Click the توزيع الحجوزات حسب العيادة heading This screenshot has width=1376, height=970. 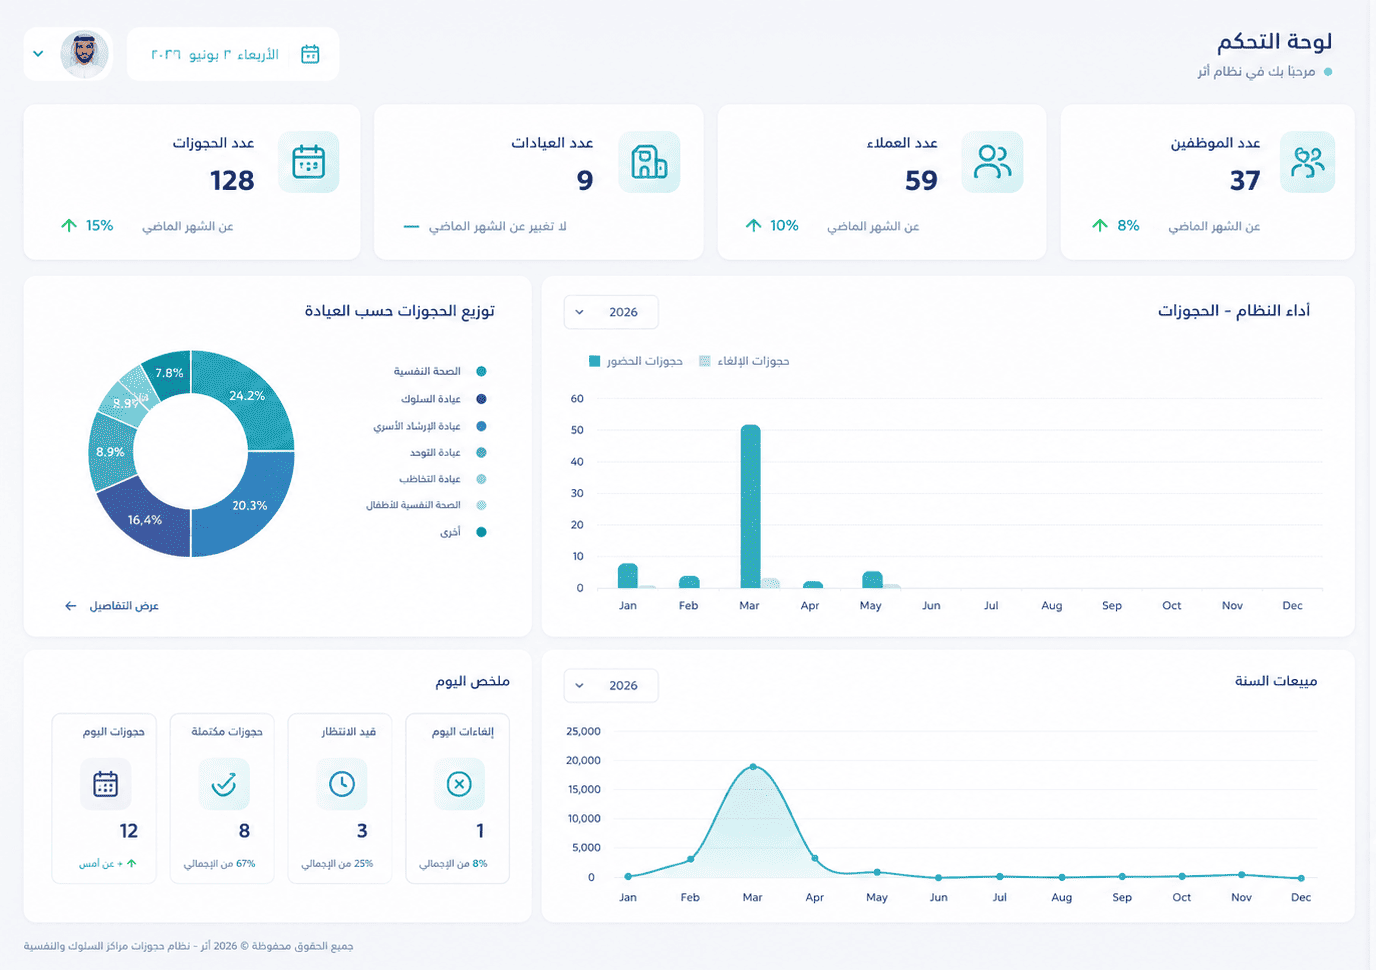[400, 311]
